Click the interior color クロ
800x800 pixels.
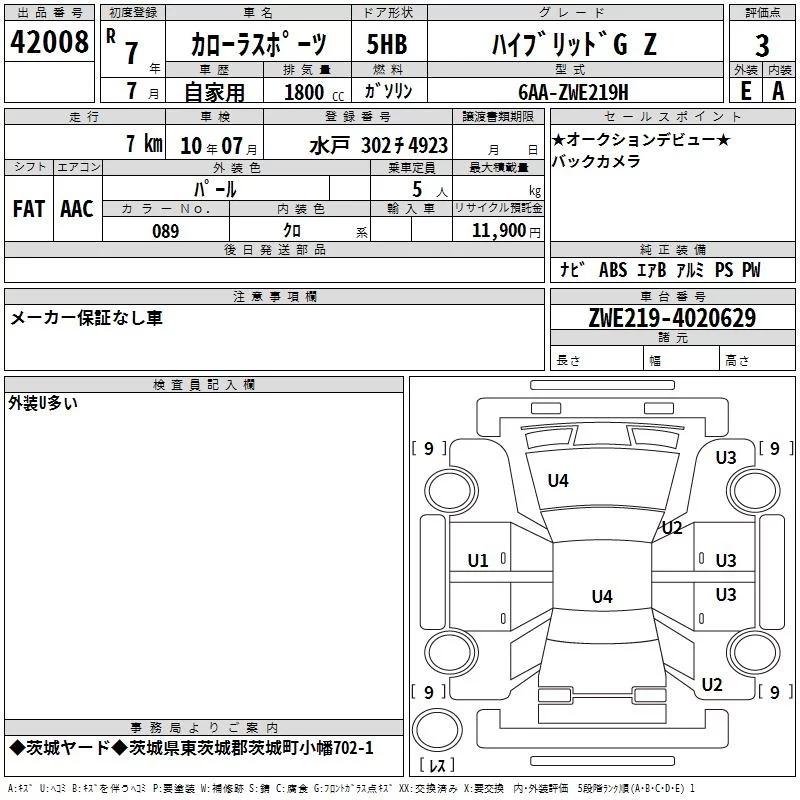(x=292, y=231)
